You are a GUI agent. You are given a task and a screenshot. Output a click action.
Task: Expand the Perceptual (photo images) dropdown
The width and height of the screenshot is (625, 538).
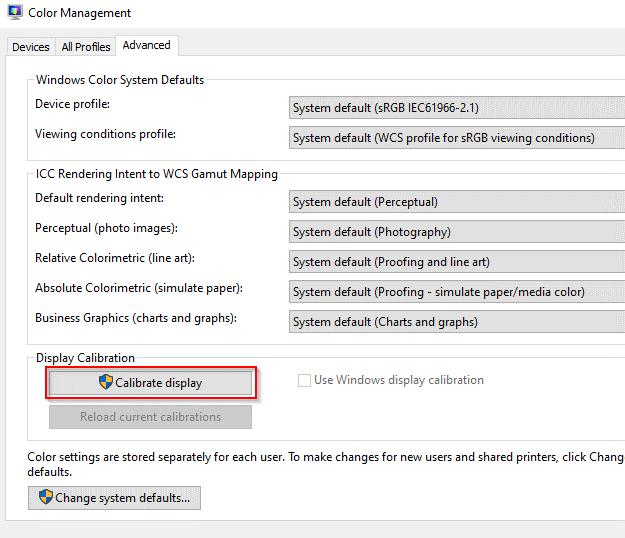click(456, 232)
